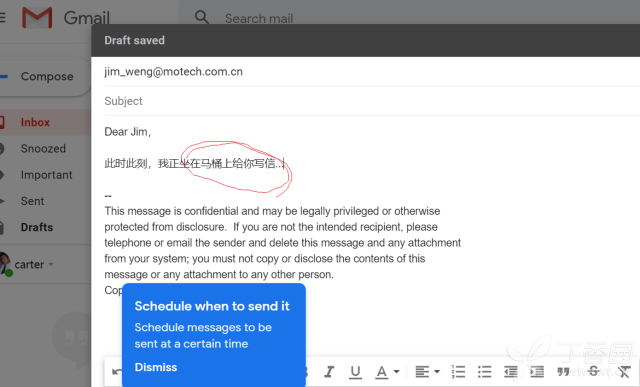Image resolution: width=640 pixels, height=387 pixels.
Task: Click 'Draft saved' compose window title bar
Action: tap(365, 40)
